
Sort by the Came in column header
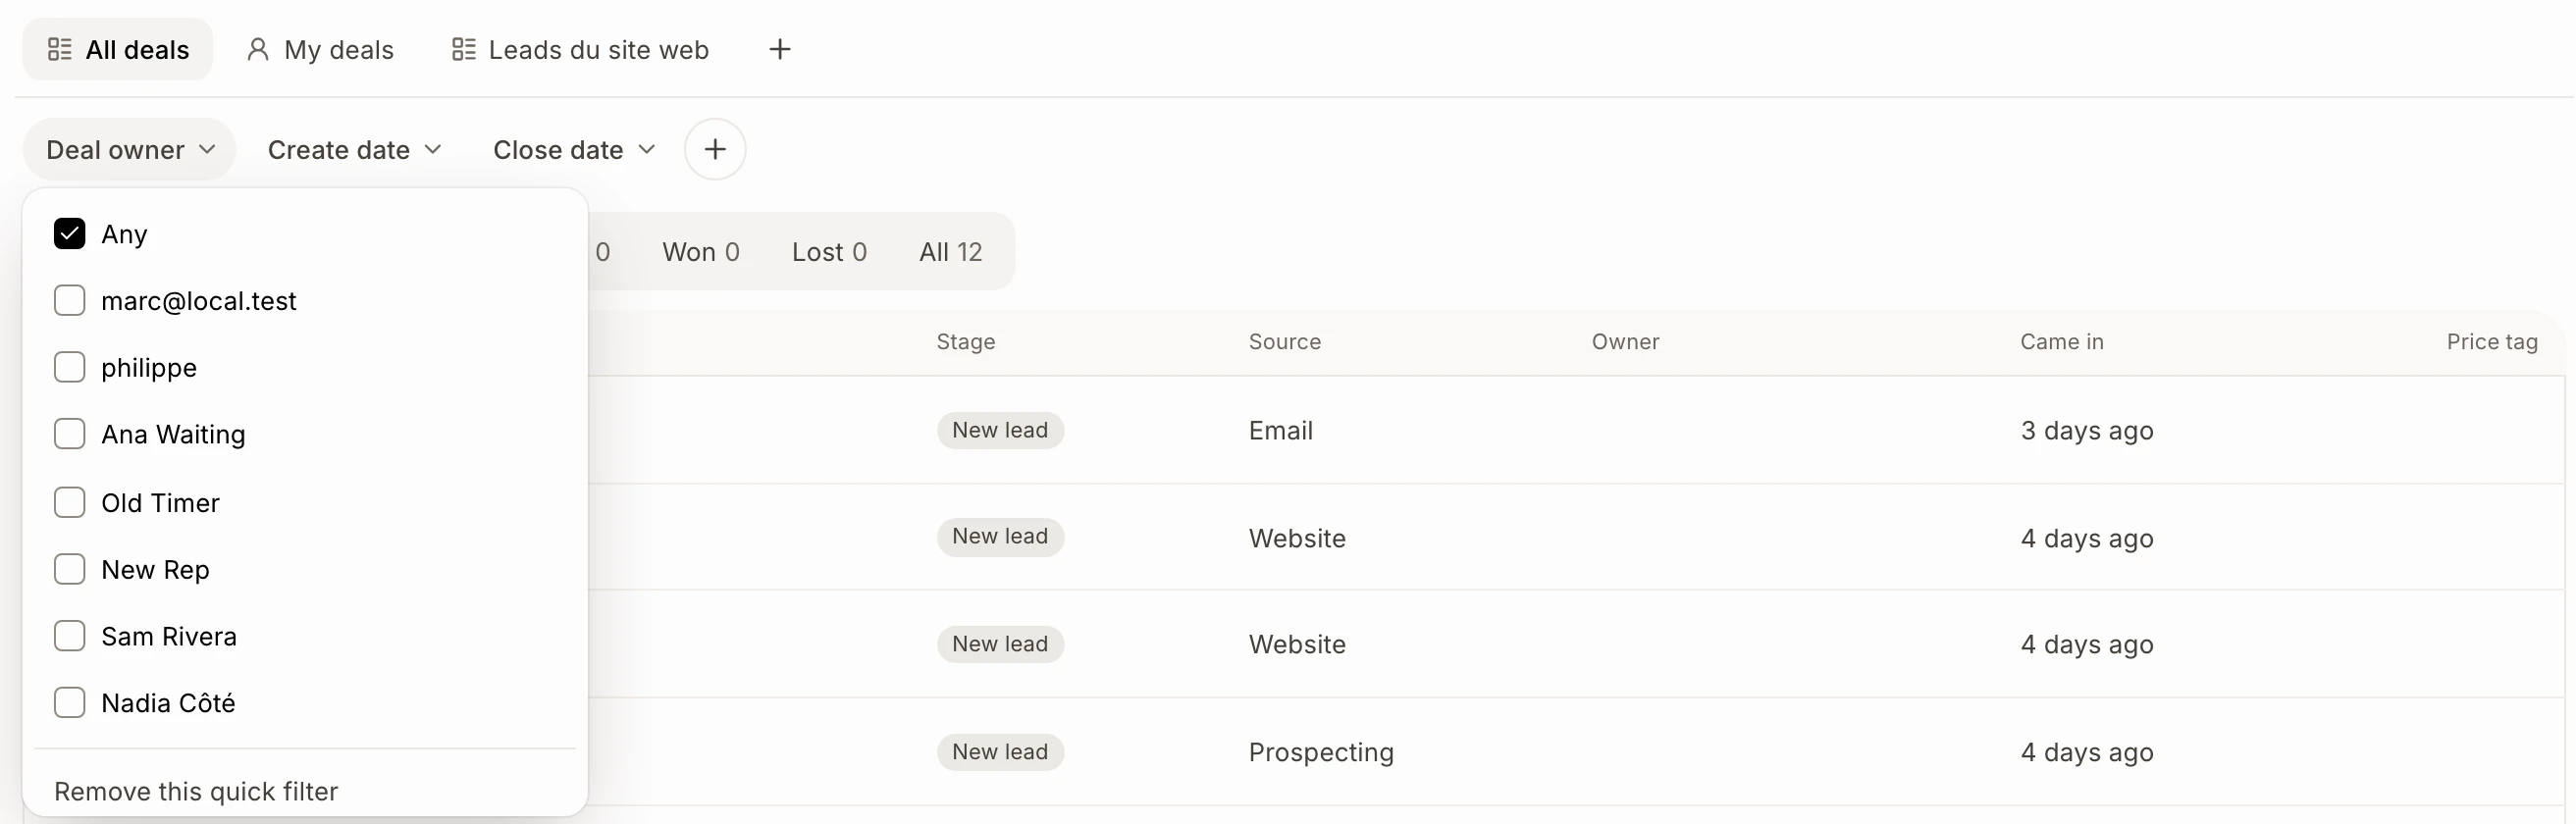[x=2061, y=342]
